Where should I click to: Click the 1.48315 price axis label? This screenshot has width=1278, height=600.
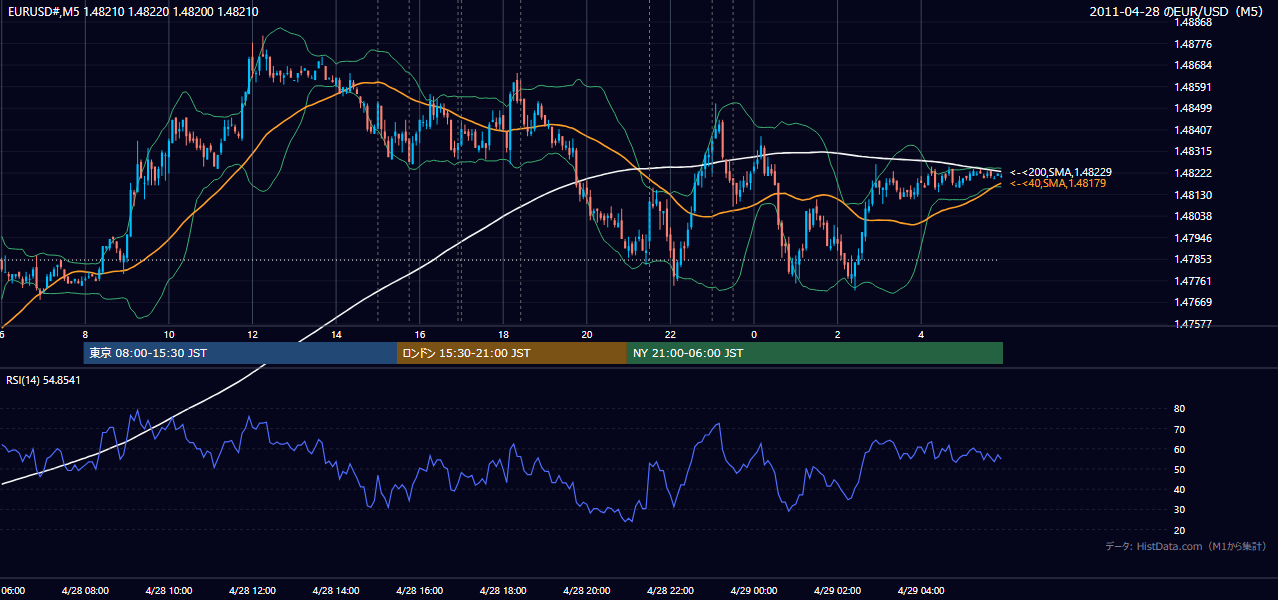(1193, 151)
